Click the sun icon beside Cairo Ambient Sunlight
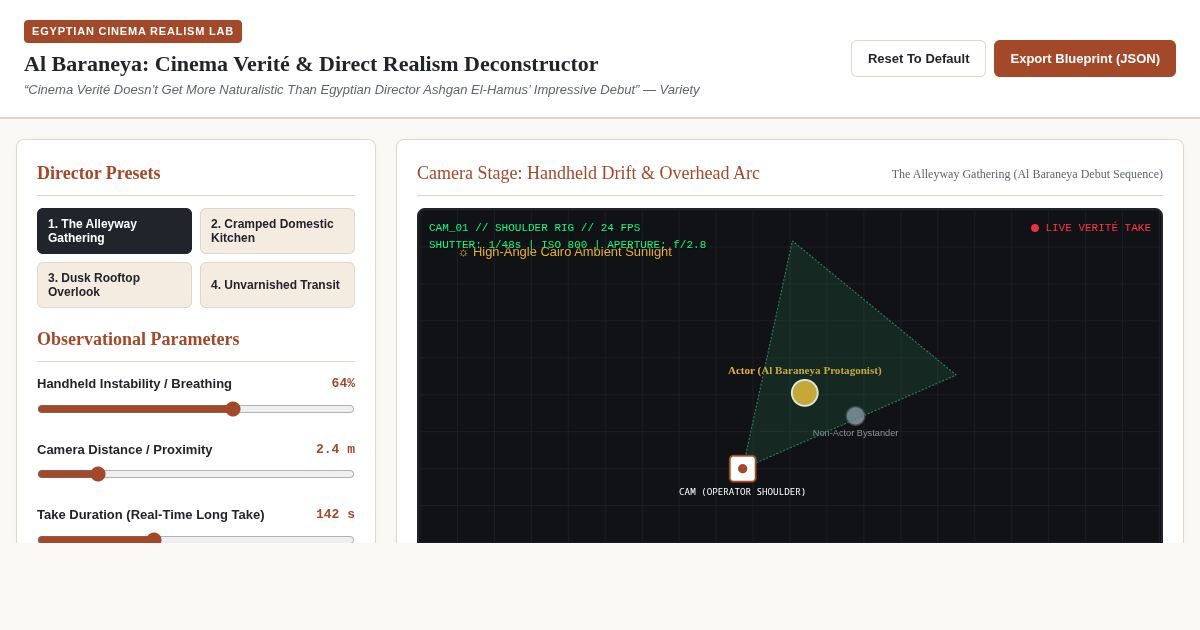This screenshot has height=630, width=1200. pyautogui.click(x=464, y=253)
